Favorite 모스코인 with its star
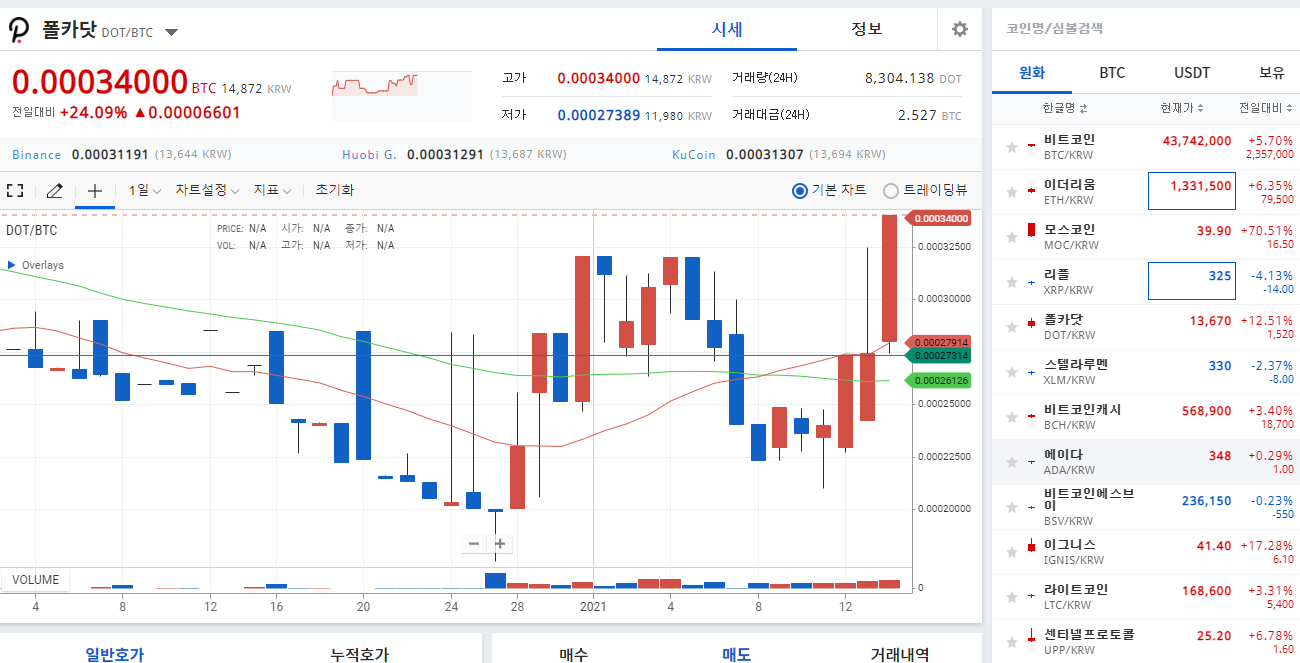1300x663 pixels. tap(1012, 237)
